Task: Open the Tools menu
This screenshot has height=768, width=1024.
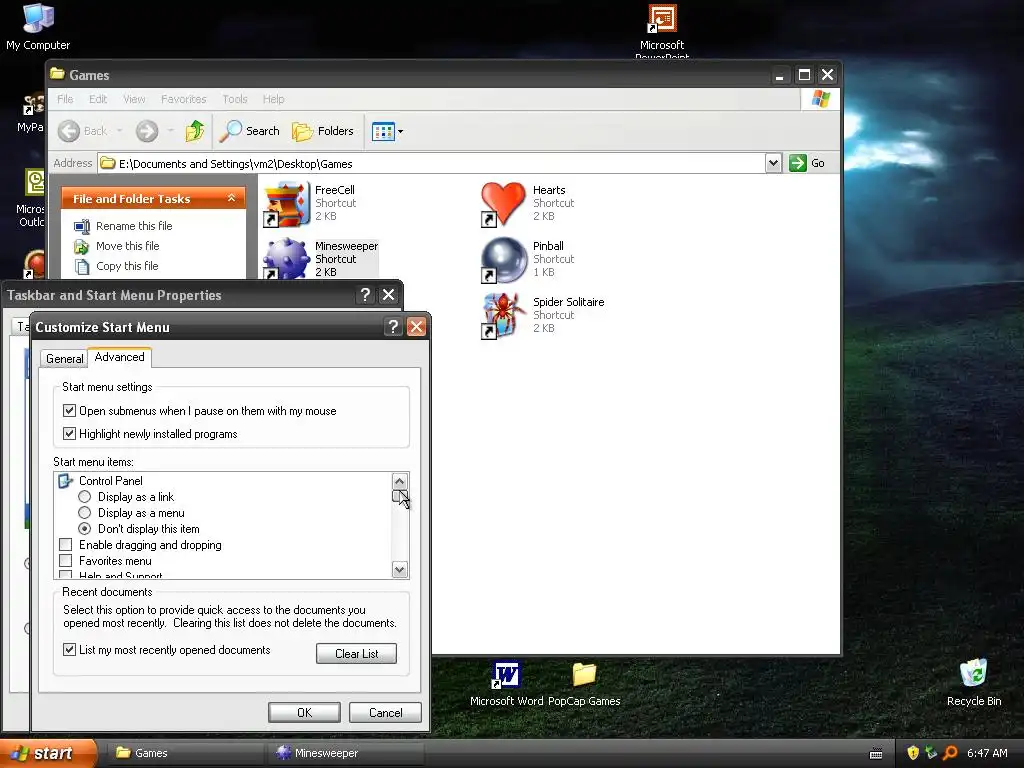Action: pyautogui.click(x=234, y=99)
